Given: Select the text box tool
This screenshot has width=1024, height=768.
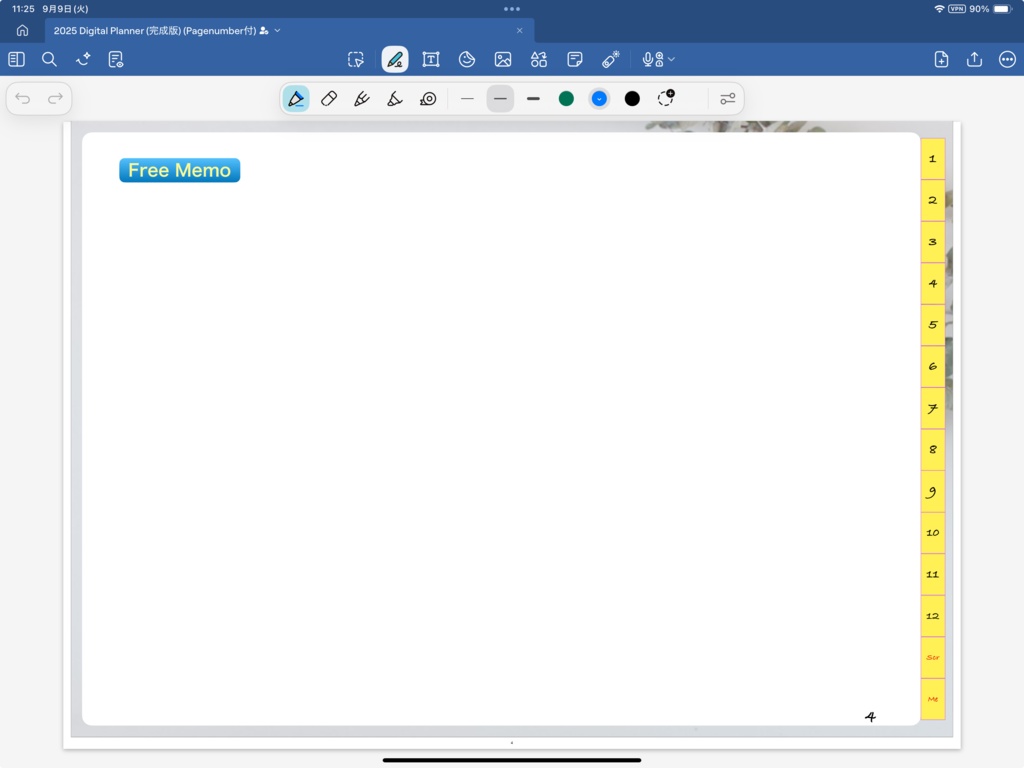Looking at the screenshot, I should click(x=431, y=59).
